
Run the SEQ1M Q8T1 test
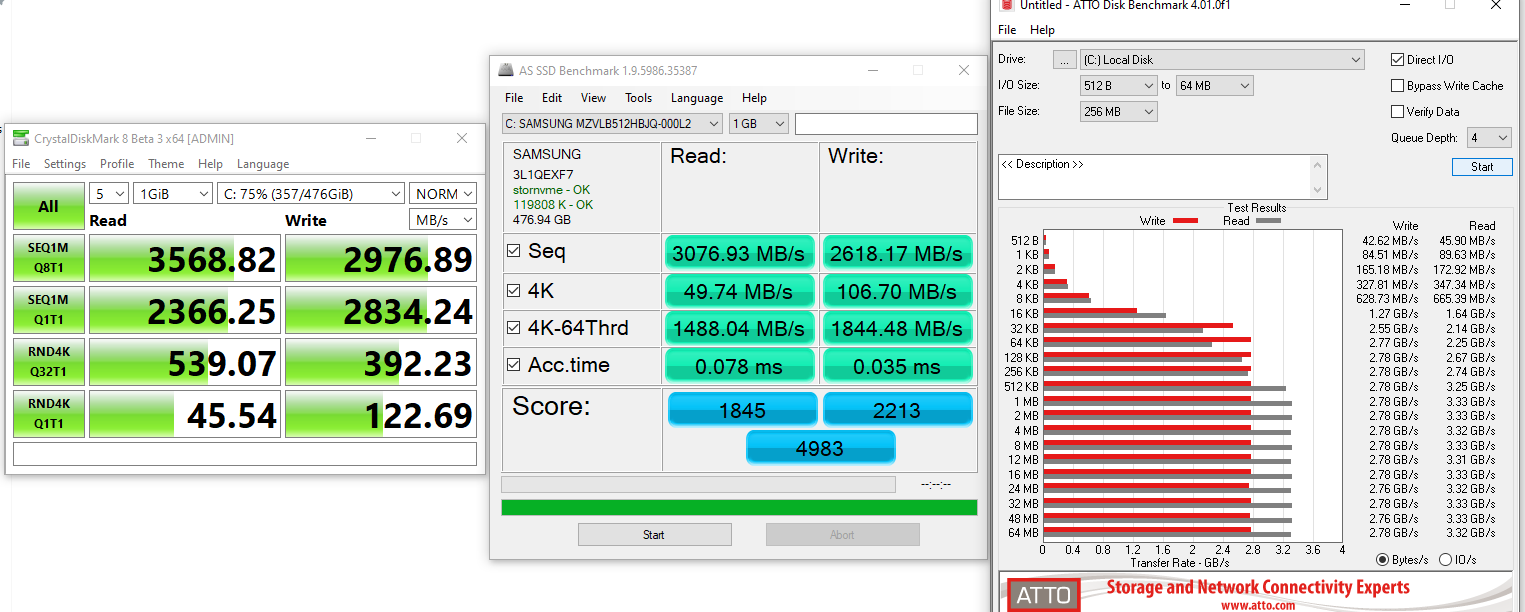pyautogui.click(x=48, y=259)
